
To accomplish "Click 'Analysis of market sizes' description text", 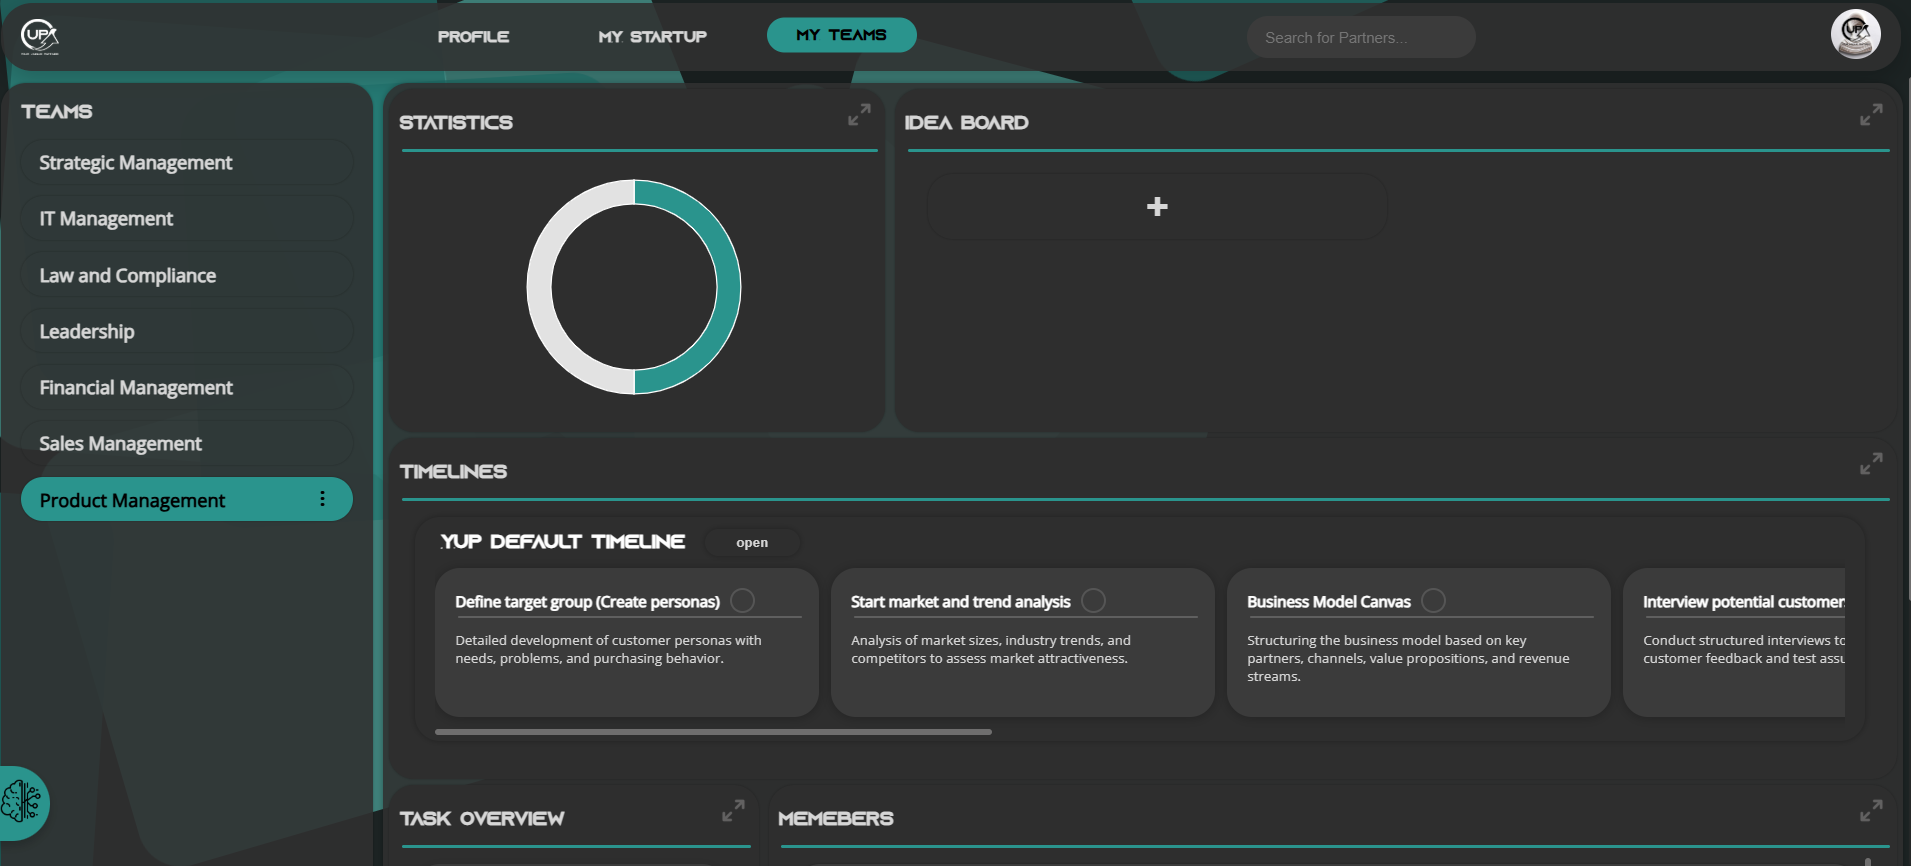I will (991, 649).
